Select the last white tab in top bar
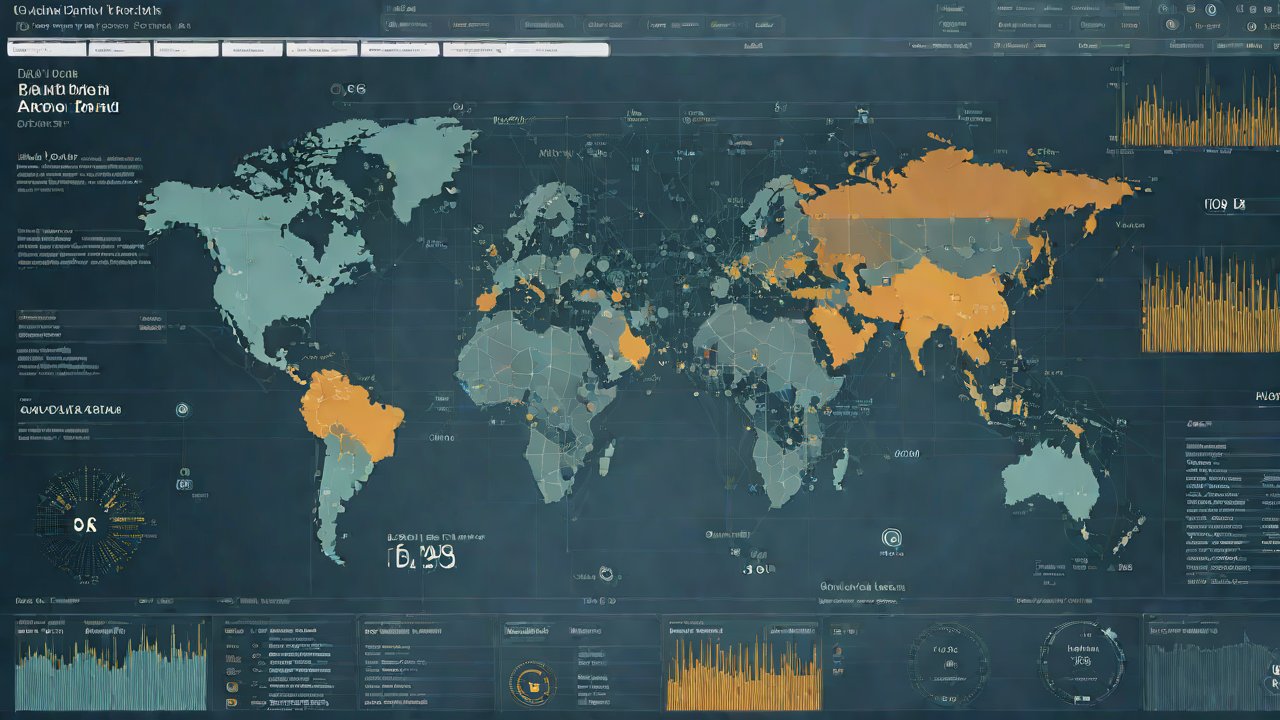Image resolution: width=1280 pixels, height=720 pixels. pos(525,48)
